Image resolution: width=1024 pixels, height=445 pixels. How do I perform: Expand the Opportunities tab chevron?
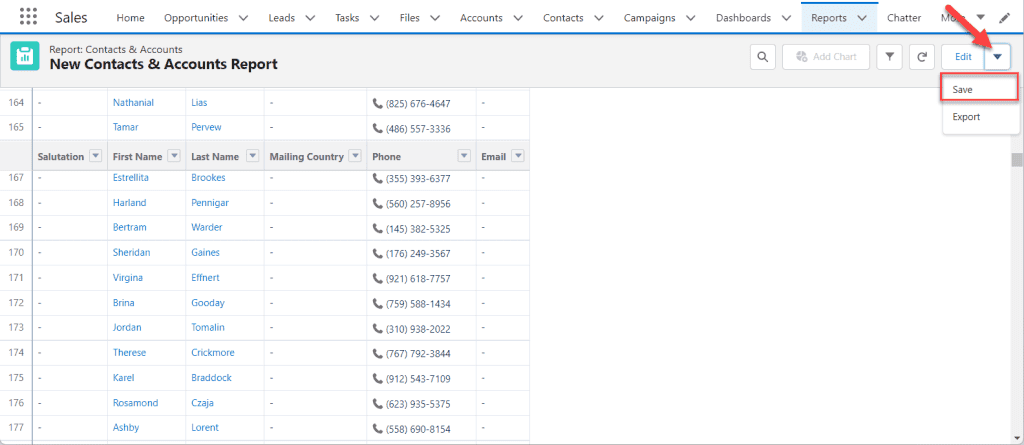point(243,18)
